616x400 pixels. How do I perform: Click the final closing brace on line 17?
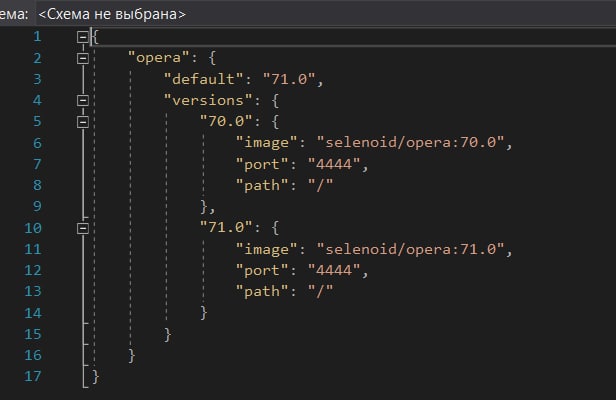(95, 377)
